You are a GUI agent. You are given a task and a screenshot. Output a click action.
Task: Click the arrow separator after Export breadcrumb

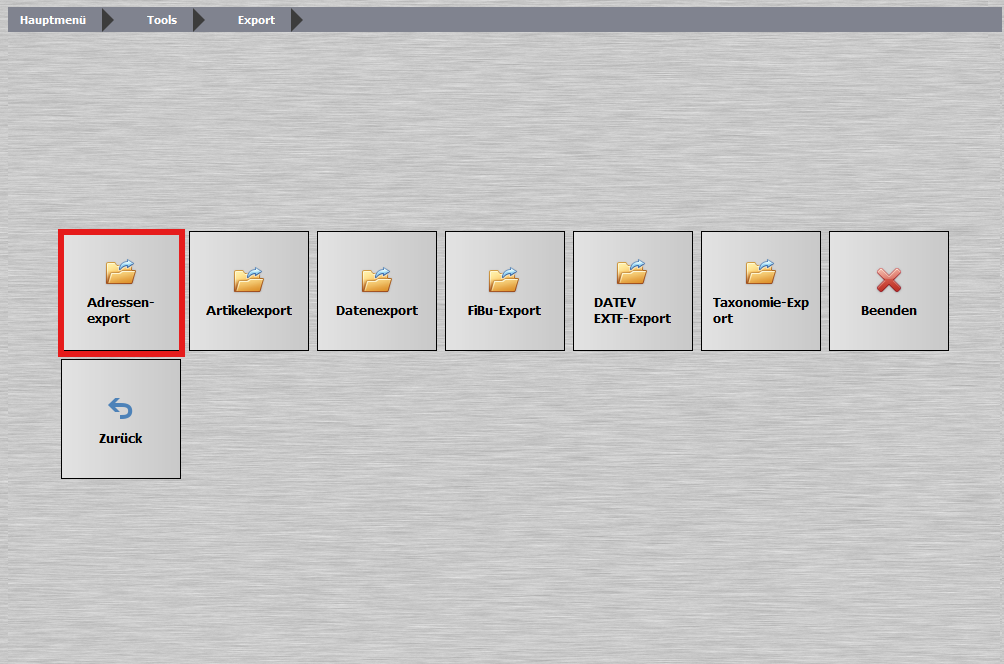[296, 20]
